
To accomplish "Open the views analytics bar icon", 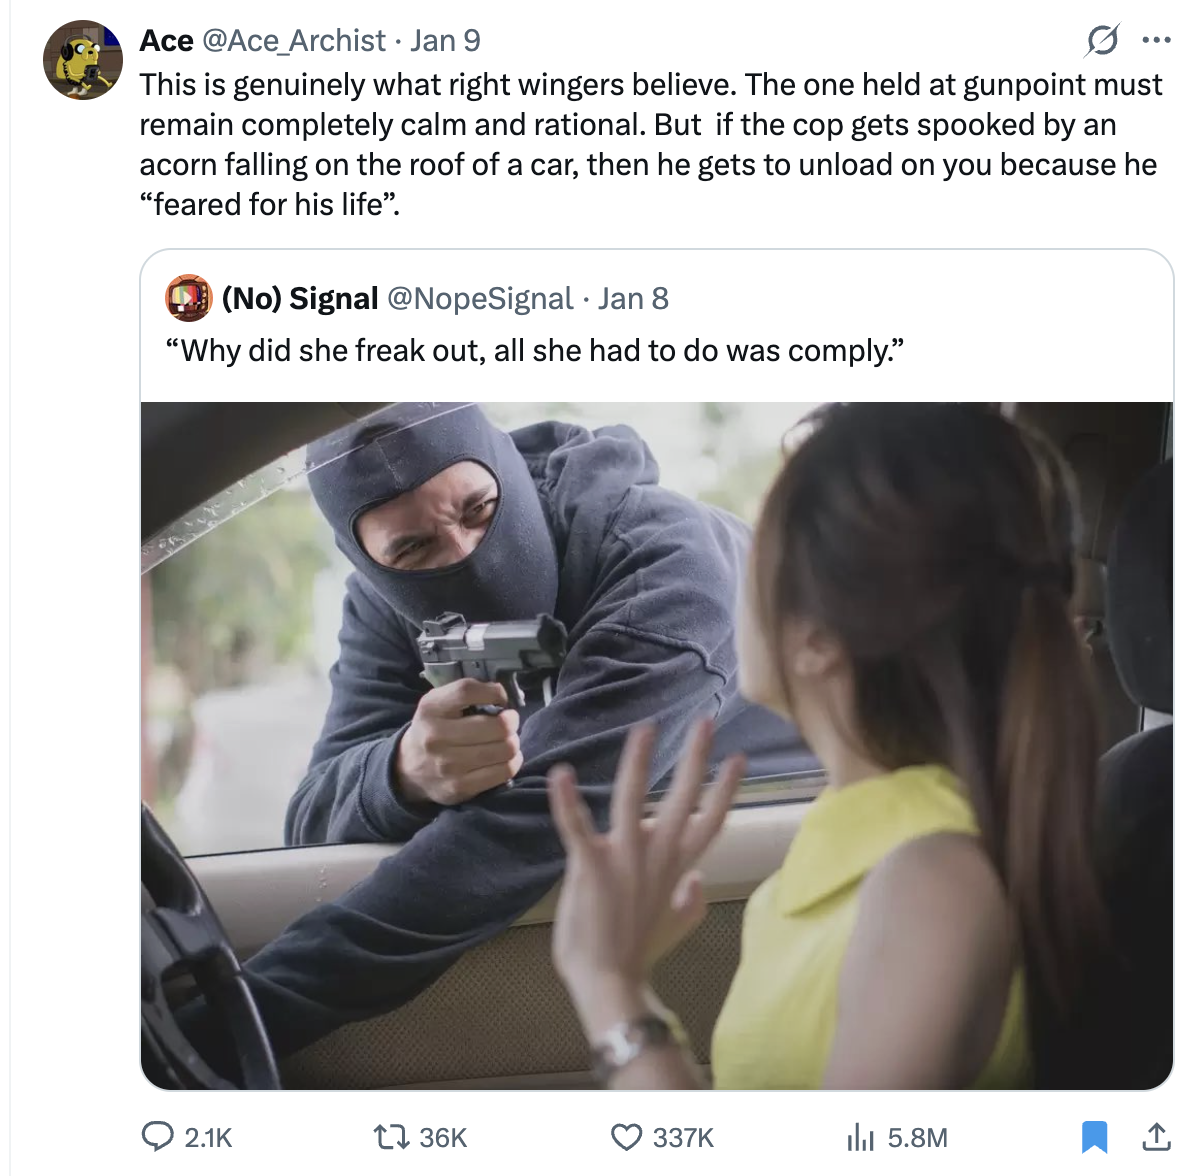I will click(860, 1137).
